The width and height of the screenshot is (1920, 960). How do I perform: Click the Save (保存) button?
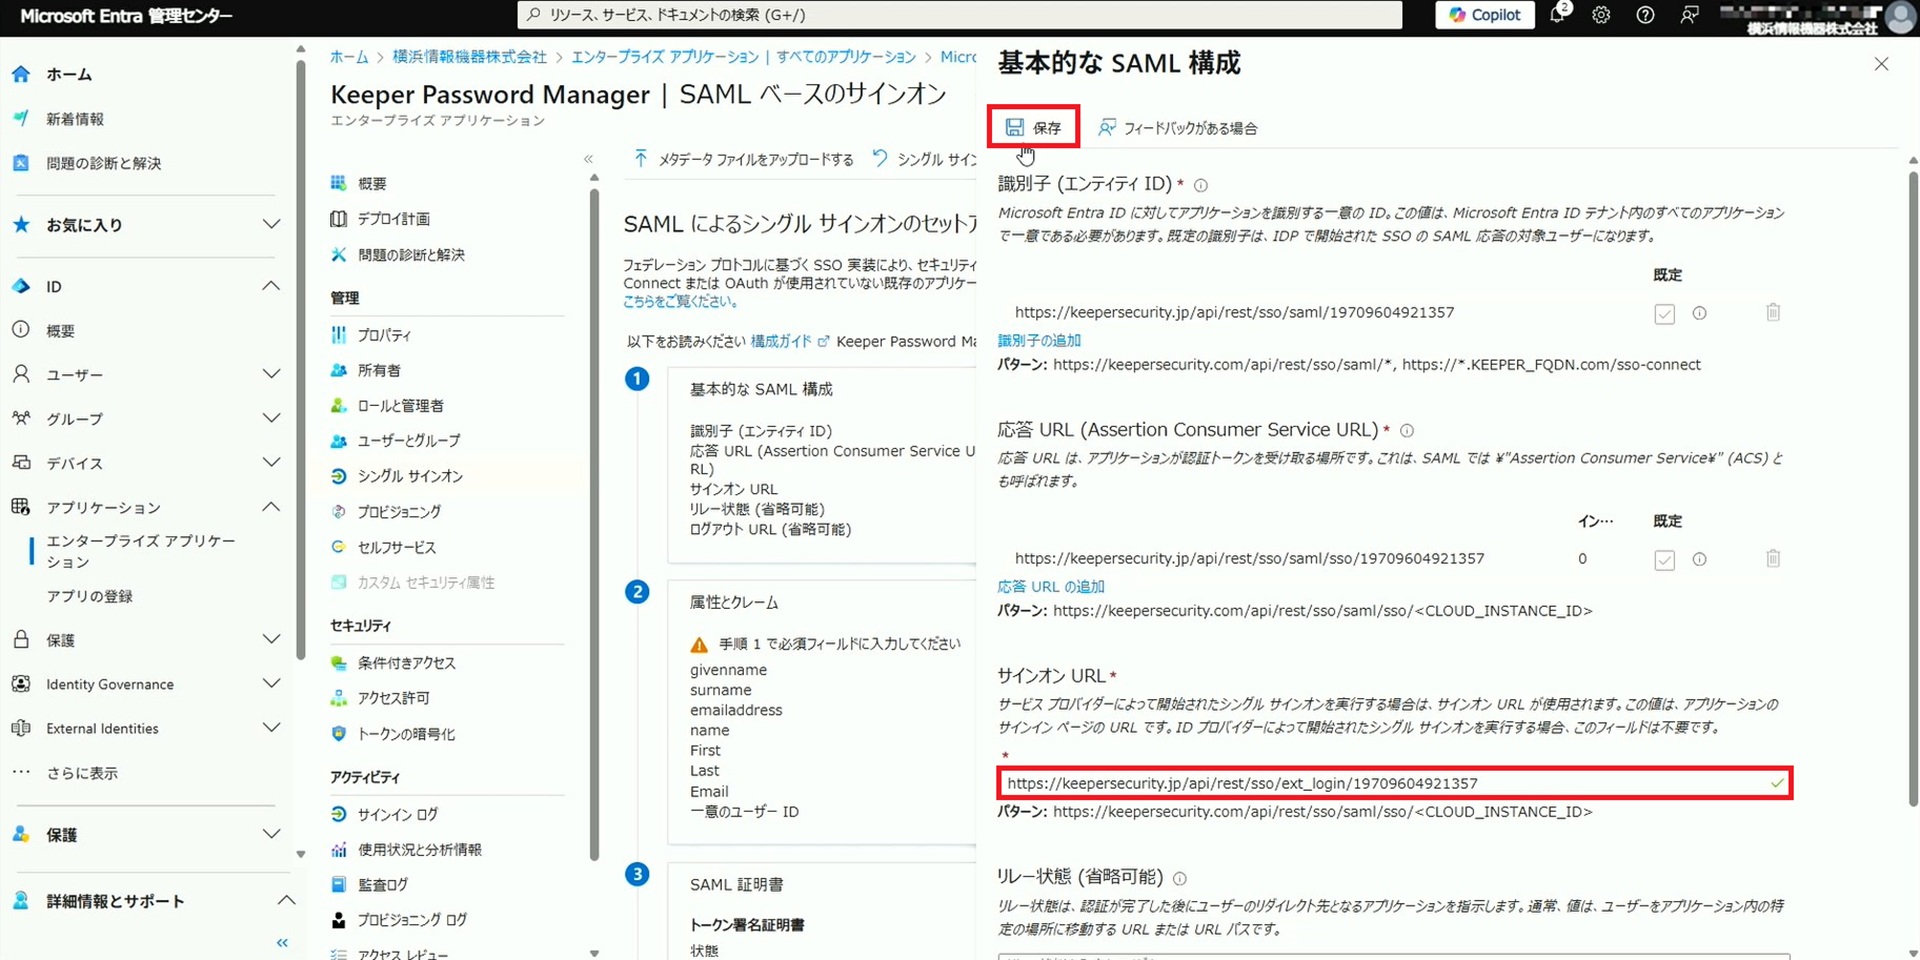(1034, 128)
